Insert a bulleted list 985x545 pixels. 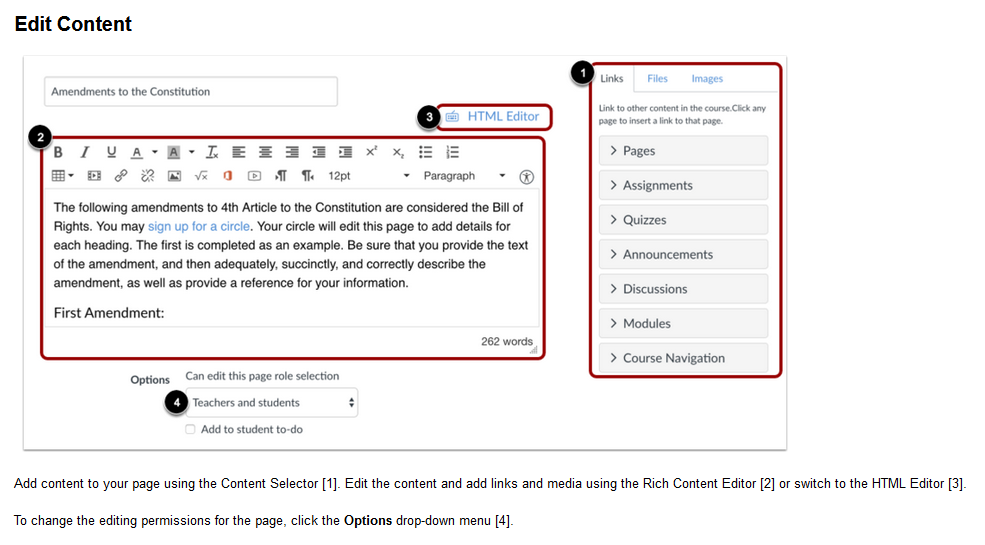point(425,152)
